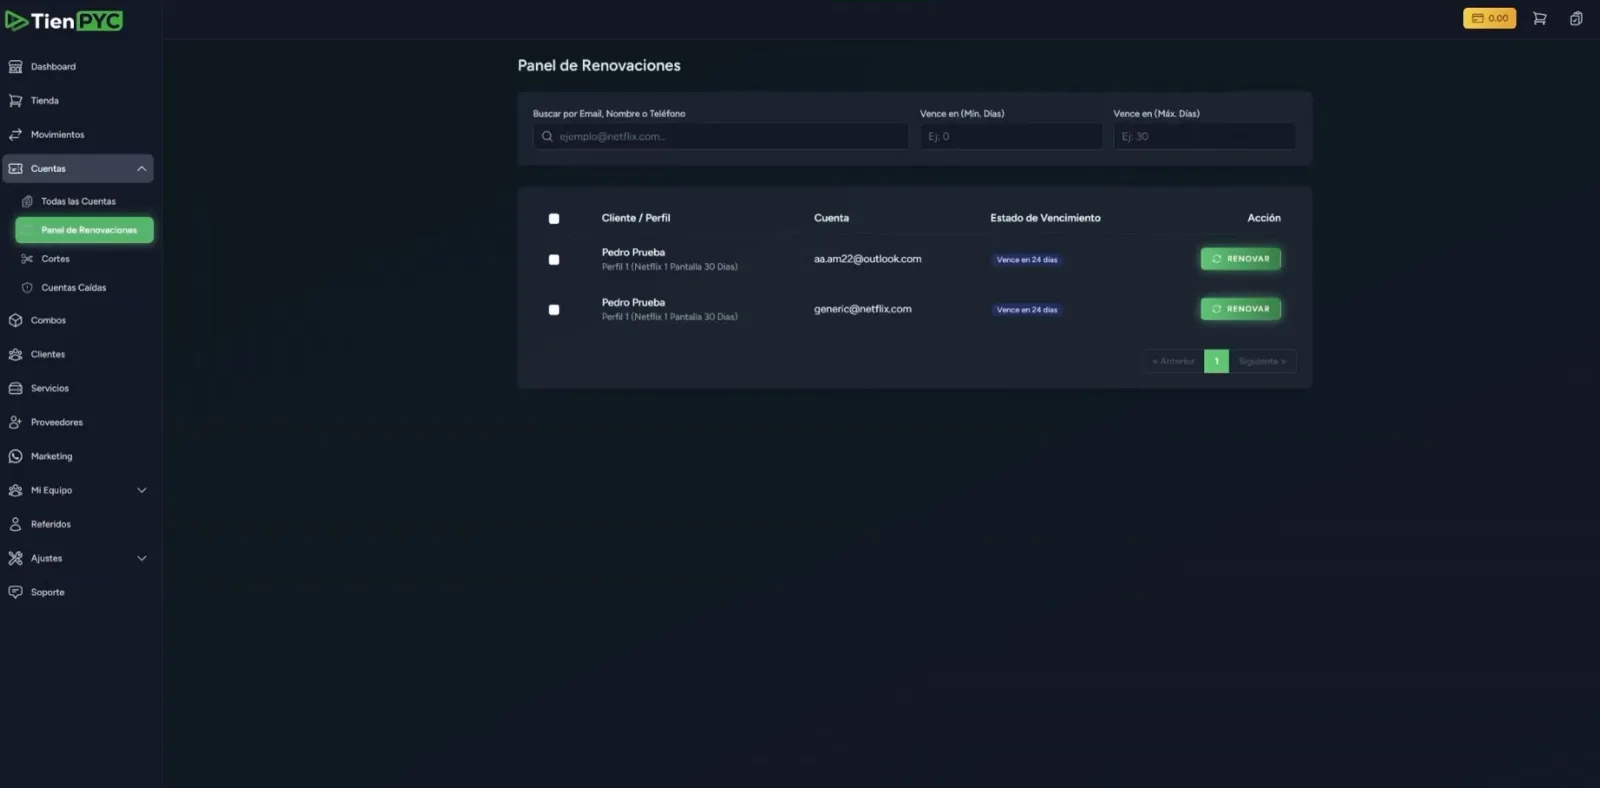Click Renovar for aa.am22@outlook.com
Viewport: 1600px width, 788px height.
pos(1240,259)
